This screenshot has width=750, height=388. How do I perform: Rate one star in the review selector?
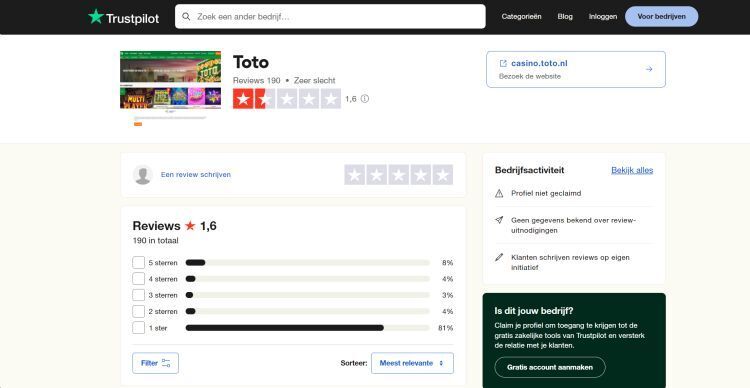(x=354, y=175)
